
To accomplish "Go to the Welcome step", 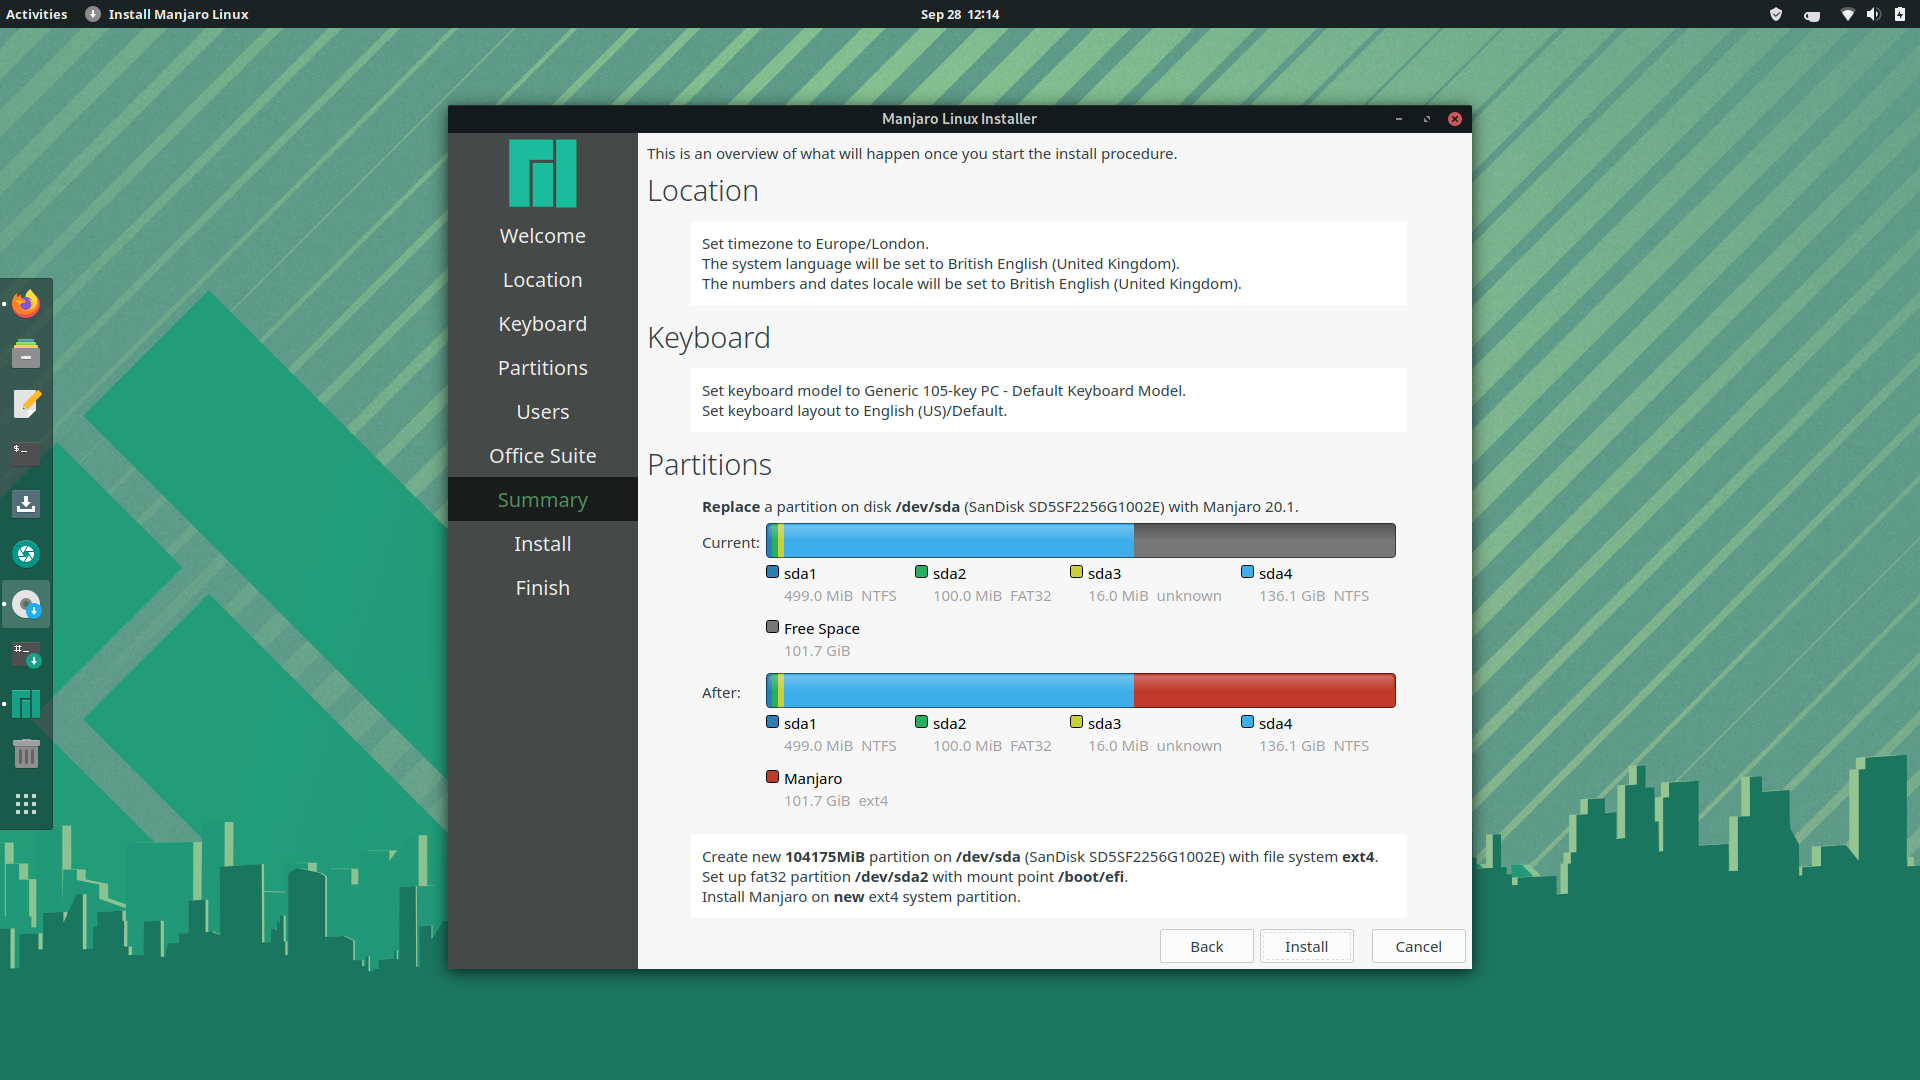I will 542,236.
